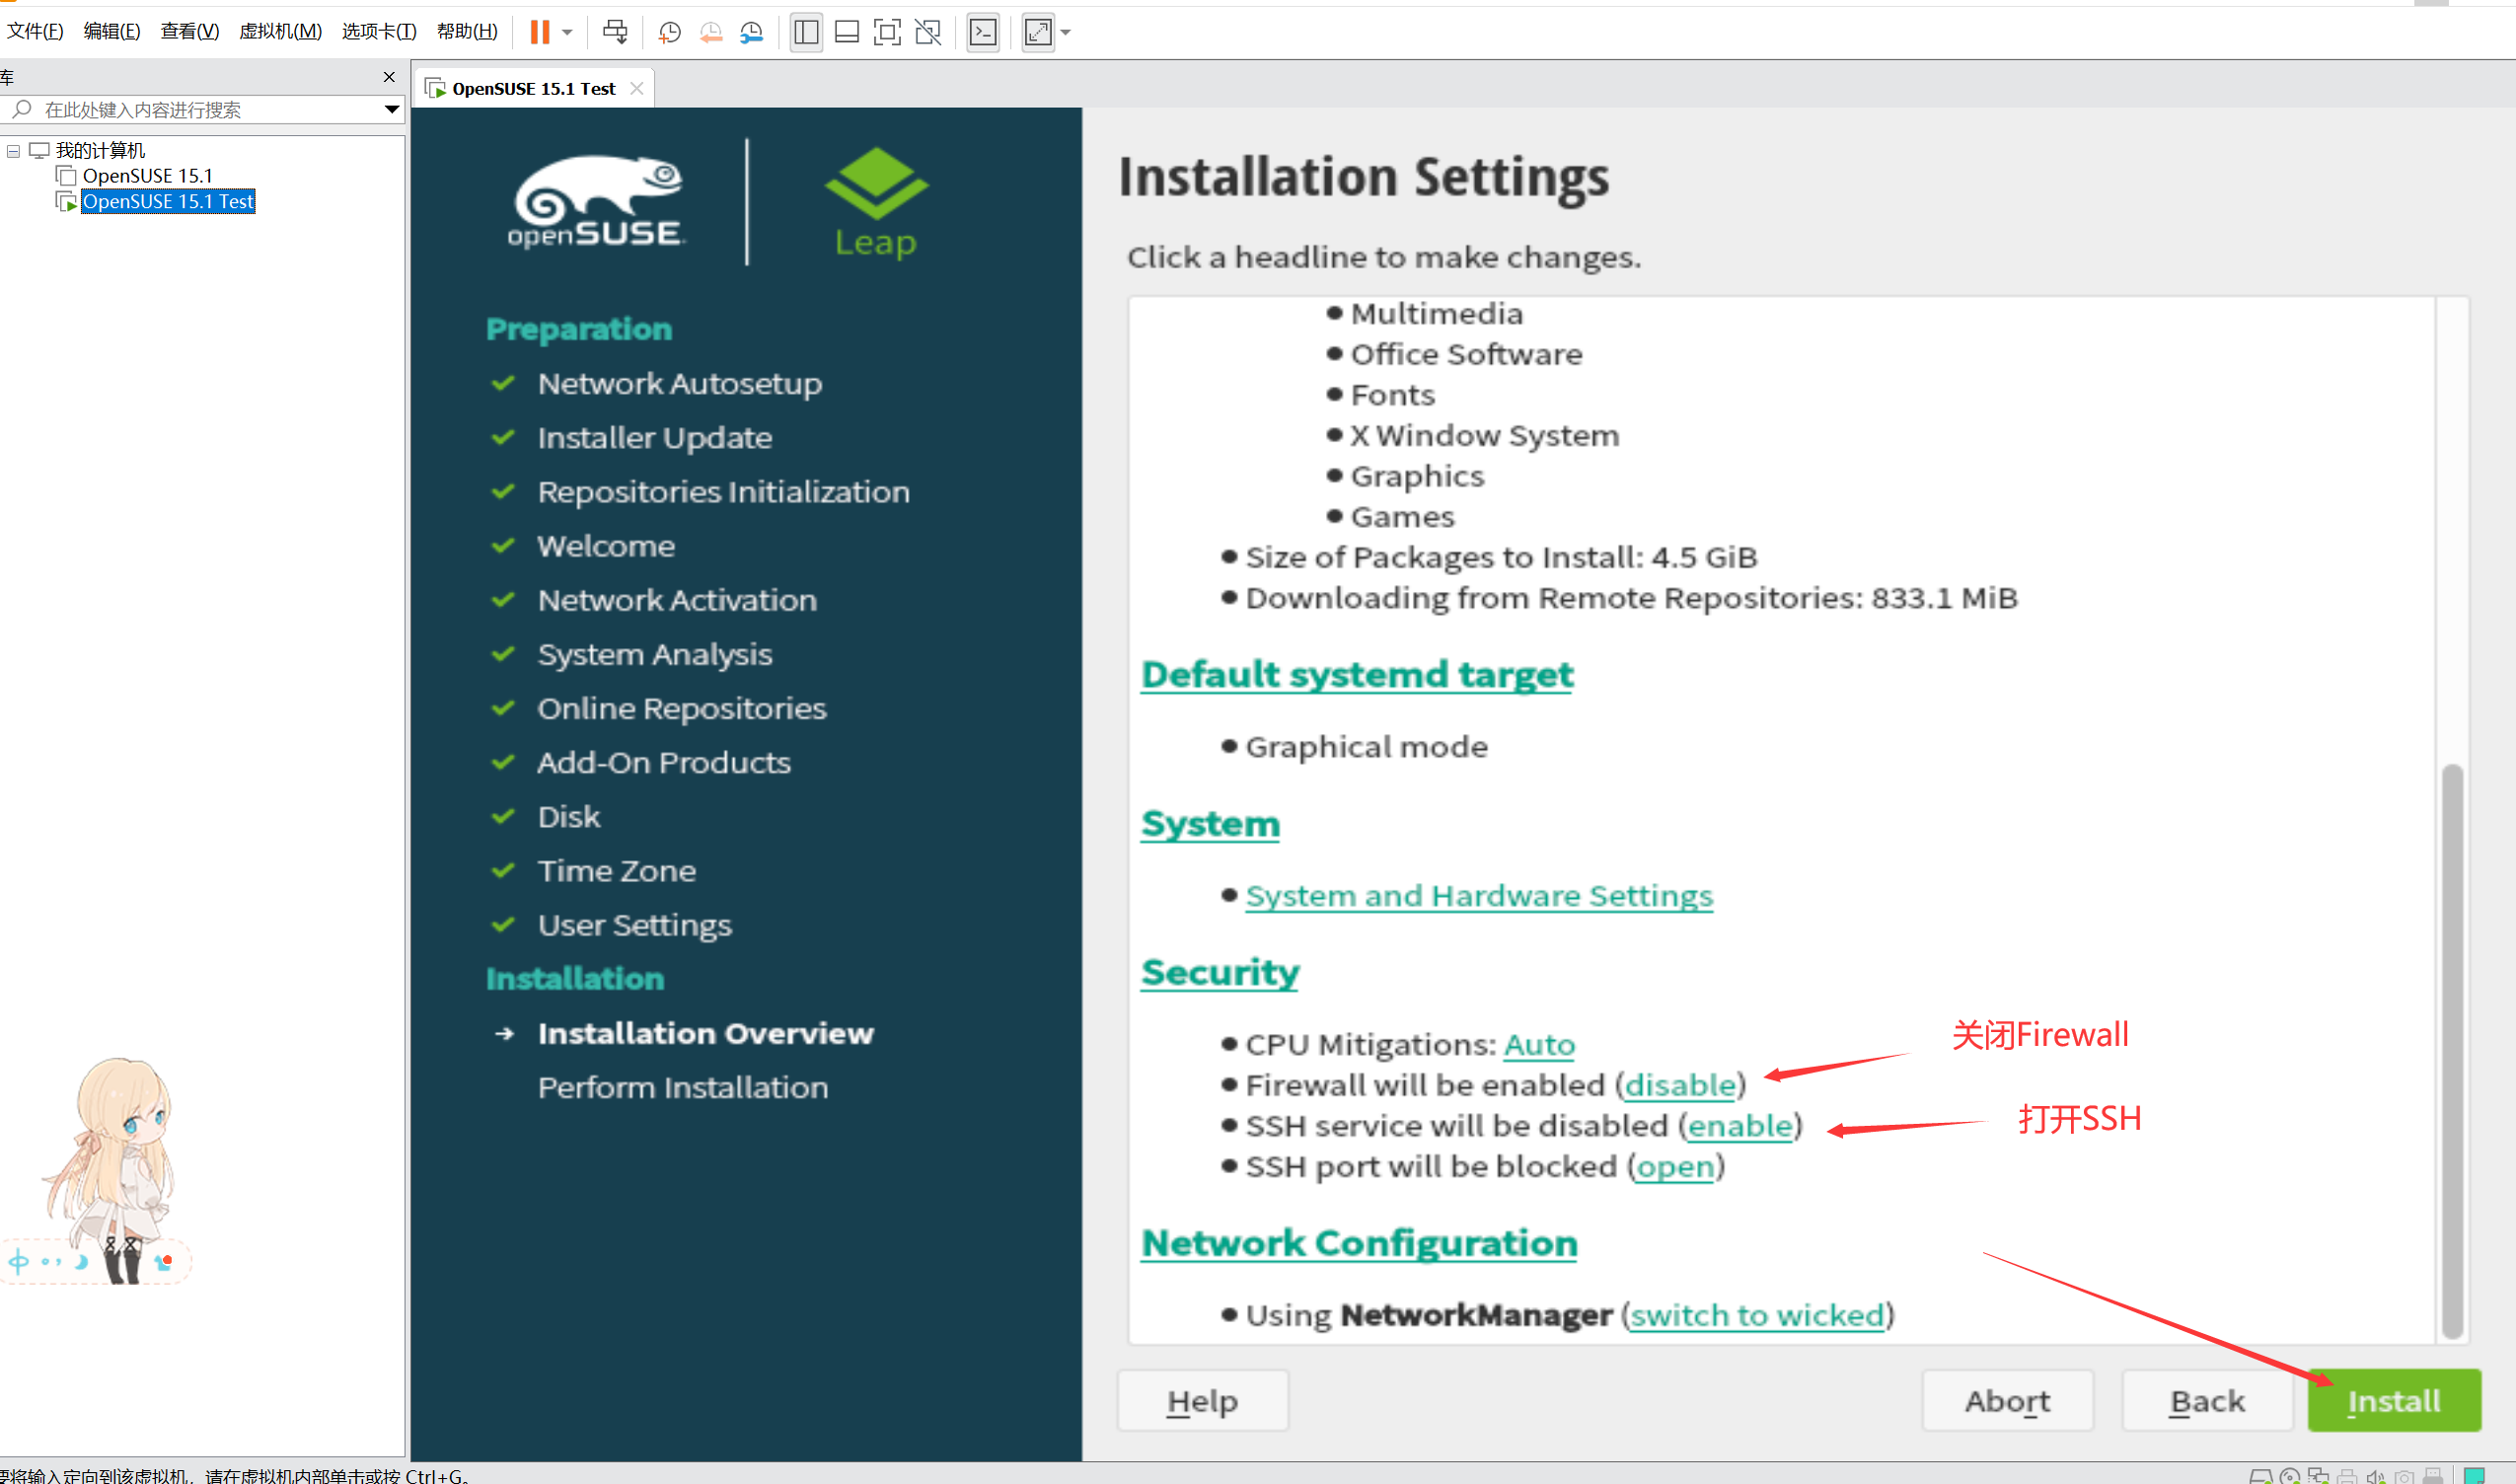The width and height of the screenshot is (2516, 1484).
Task: Open the 虚拟机(M) menu
Action: click(280, 31)
